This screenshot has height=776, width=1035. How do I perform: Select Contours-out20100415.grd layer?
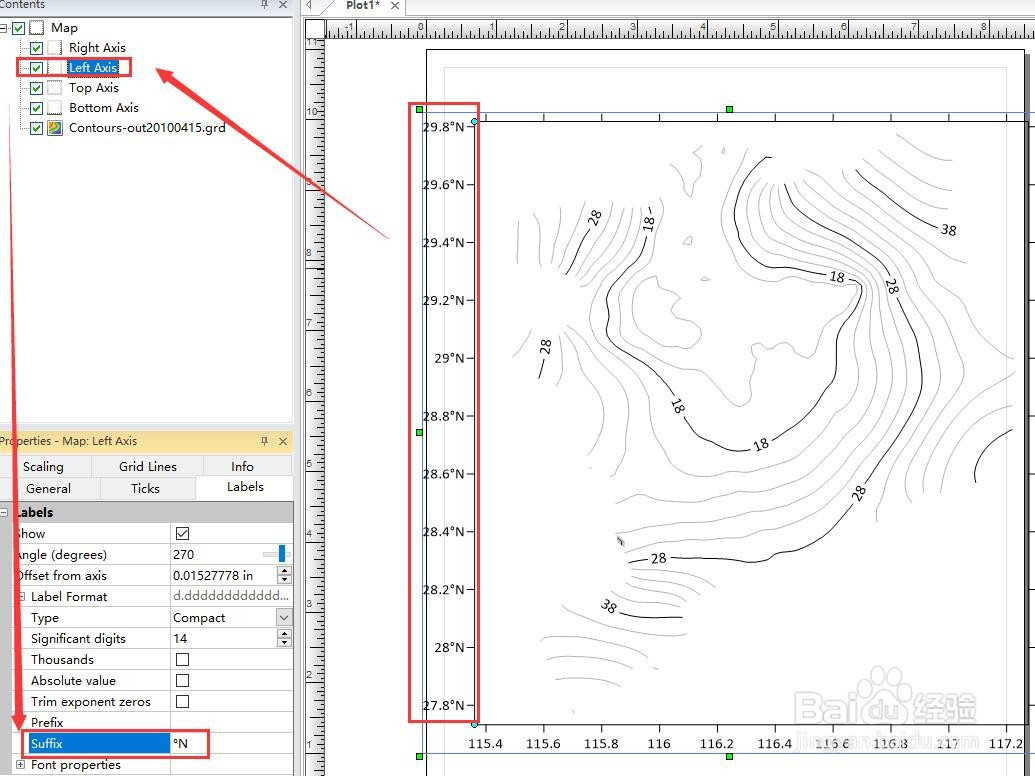pos(147,127)
